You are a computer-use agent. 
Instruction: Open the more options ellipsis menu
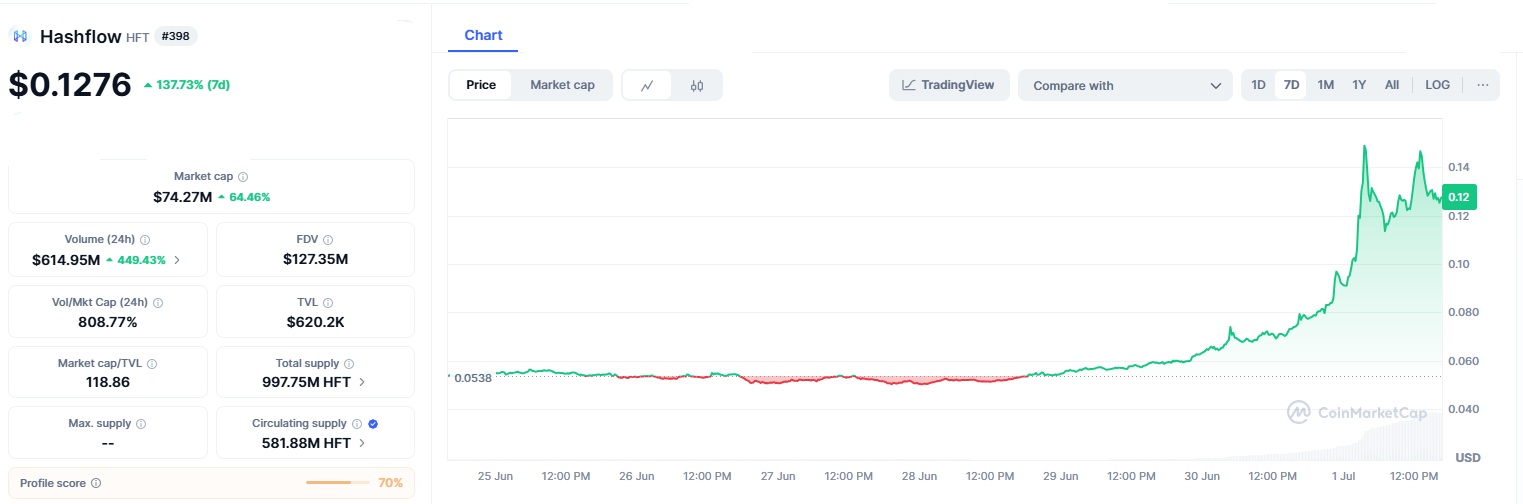(1482, 85)
